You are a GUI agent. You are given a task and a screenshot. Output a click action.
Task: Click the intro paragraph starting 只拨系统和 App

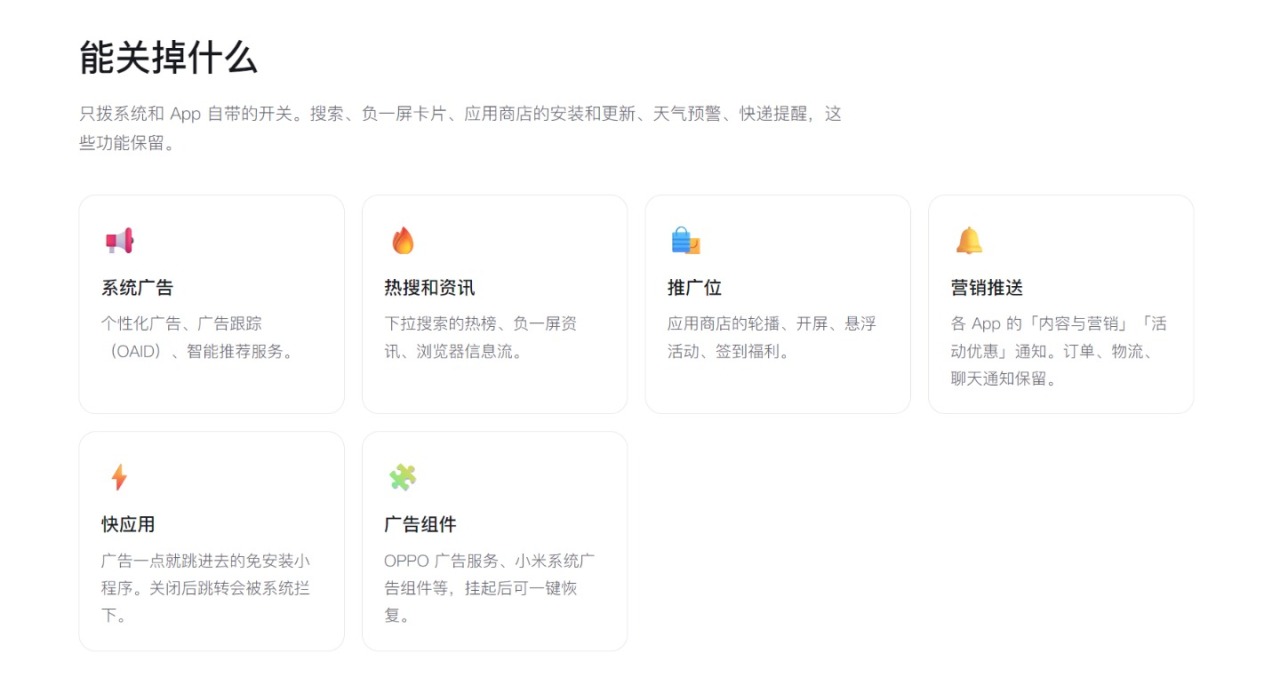[x=461, y=128]
